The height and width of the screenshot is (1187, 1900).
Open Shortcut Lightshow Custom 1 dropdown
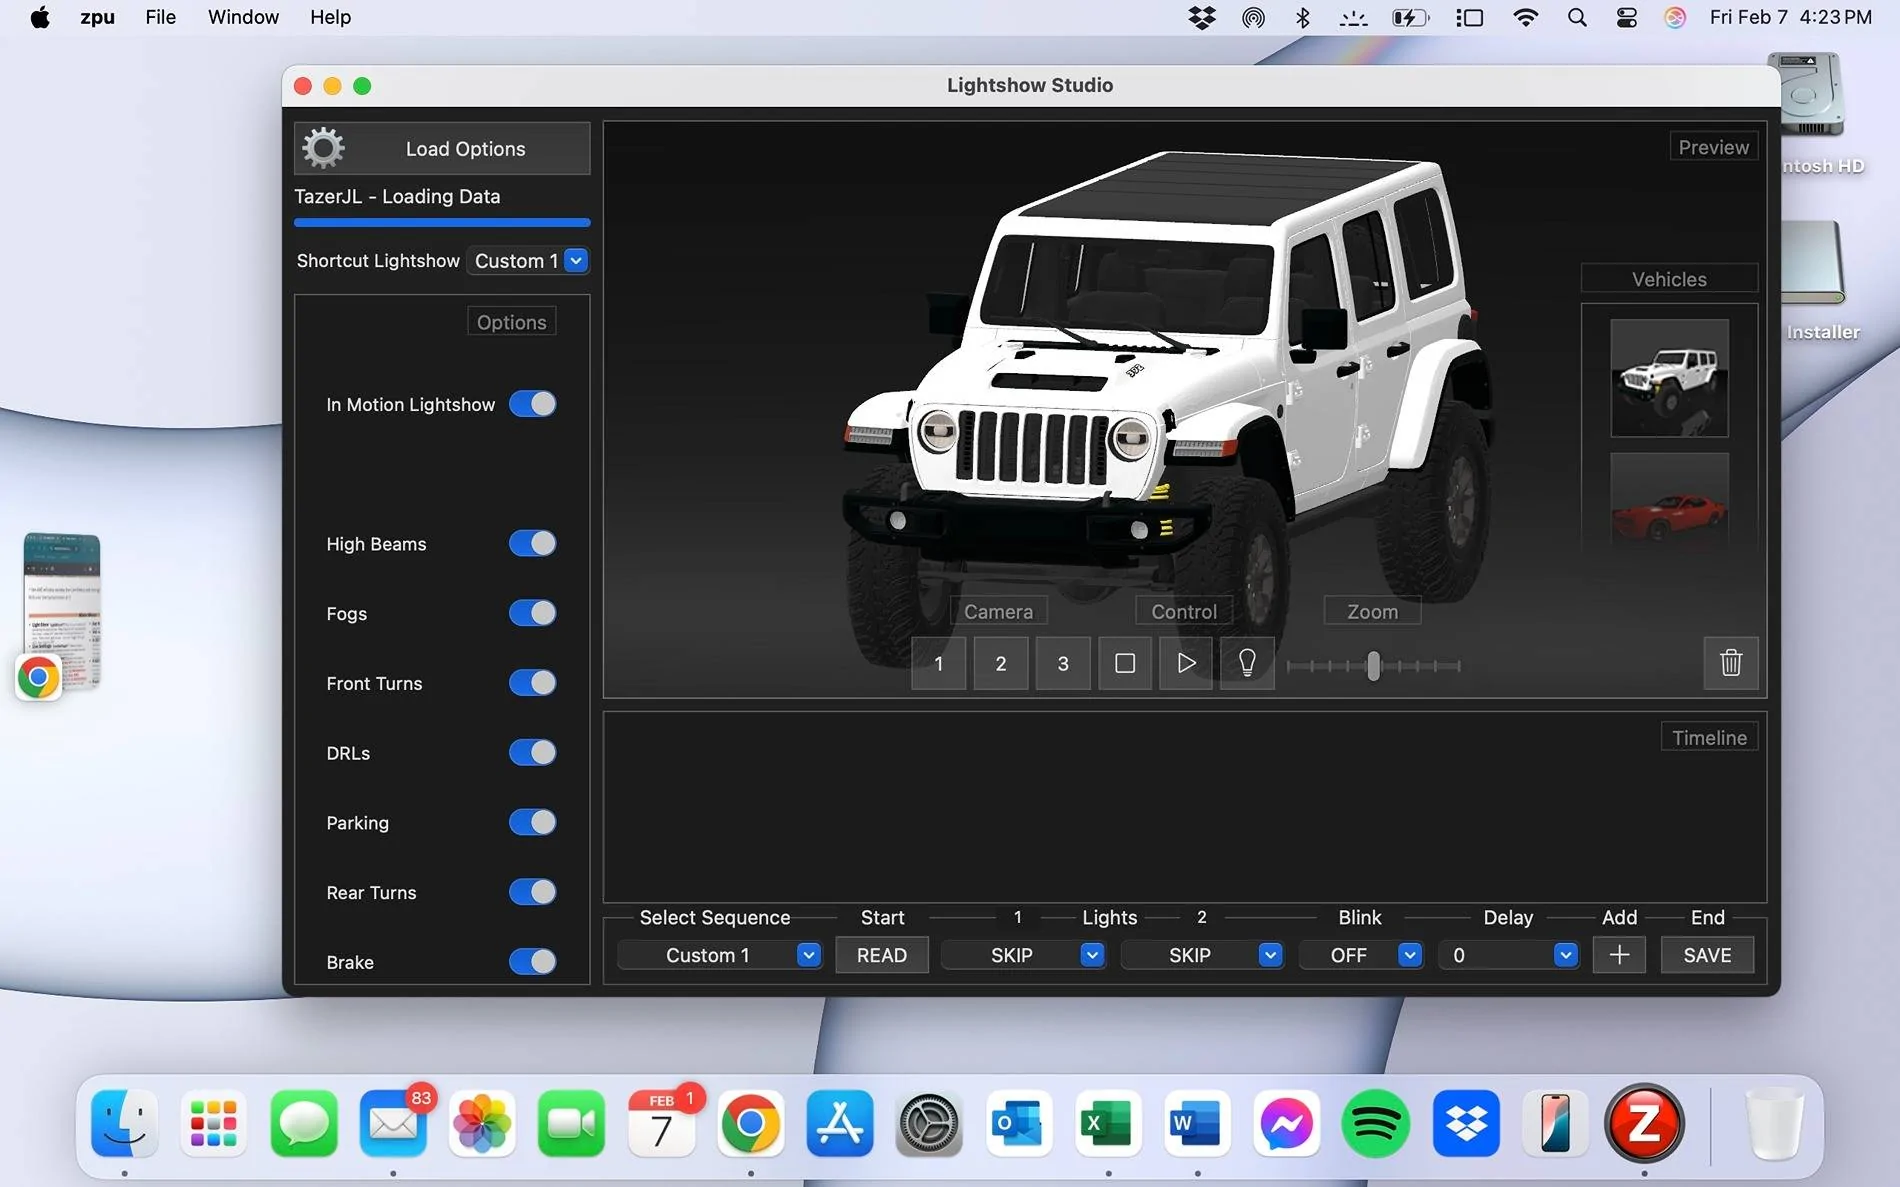click(529, 261)
